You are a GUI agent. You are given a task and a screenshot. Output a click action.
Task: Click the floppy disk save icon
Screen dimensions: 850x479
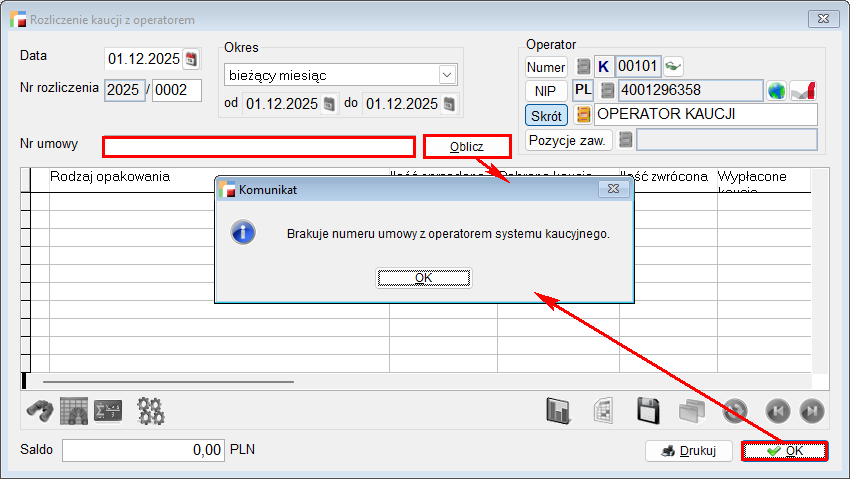pos(648,411)
